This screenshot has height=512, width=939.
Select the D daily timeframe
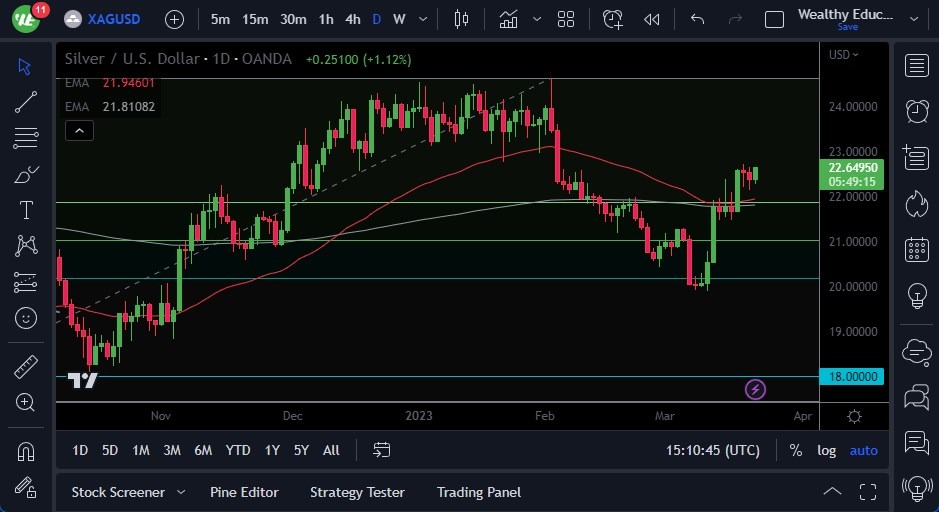coord(377,19)
